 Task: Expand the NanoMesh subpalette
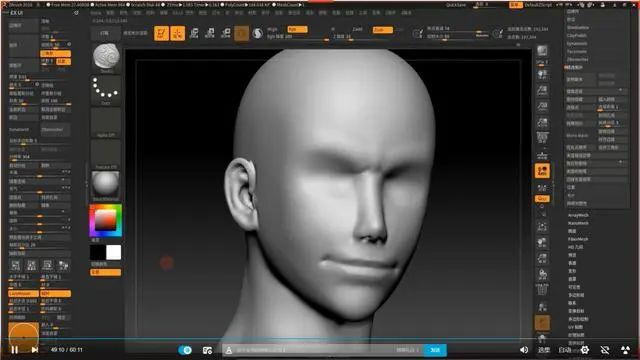(578, 223)
